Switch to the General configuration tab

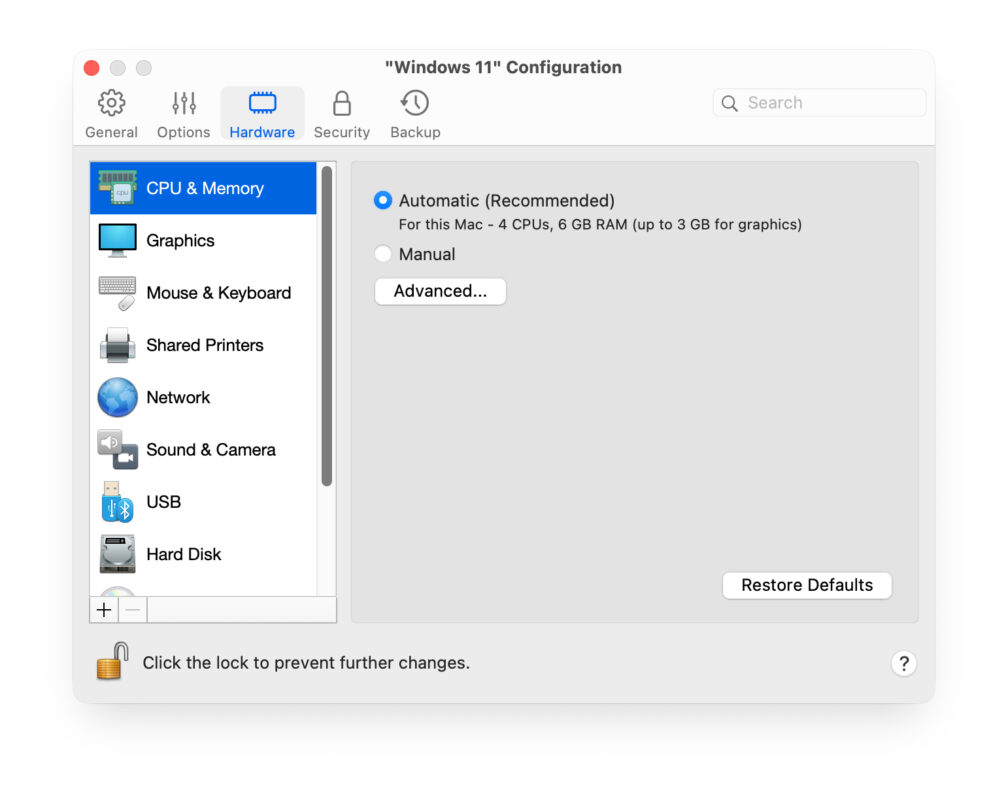[111, 112]
